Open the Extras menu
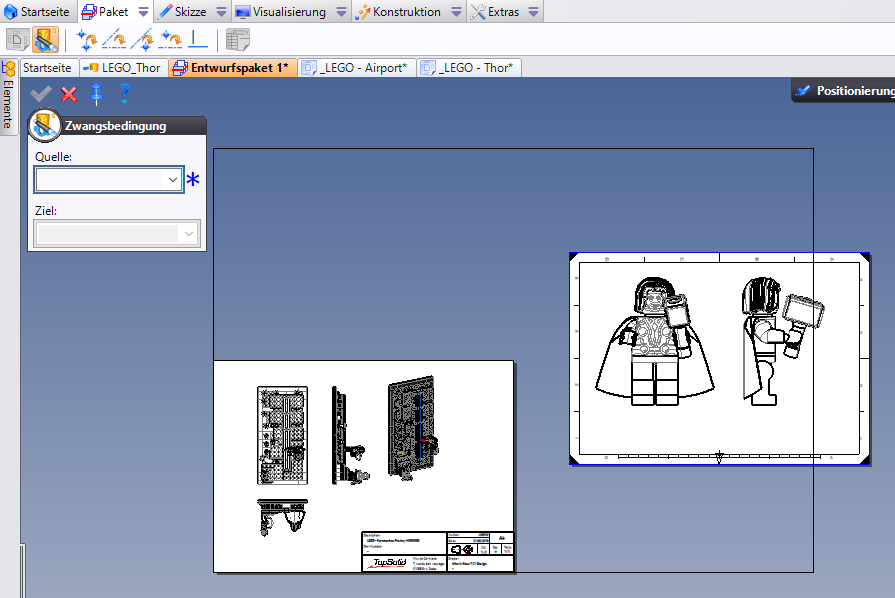 coord(495,11)
